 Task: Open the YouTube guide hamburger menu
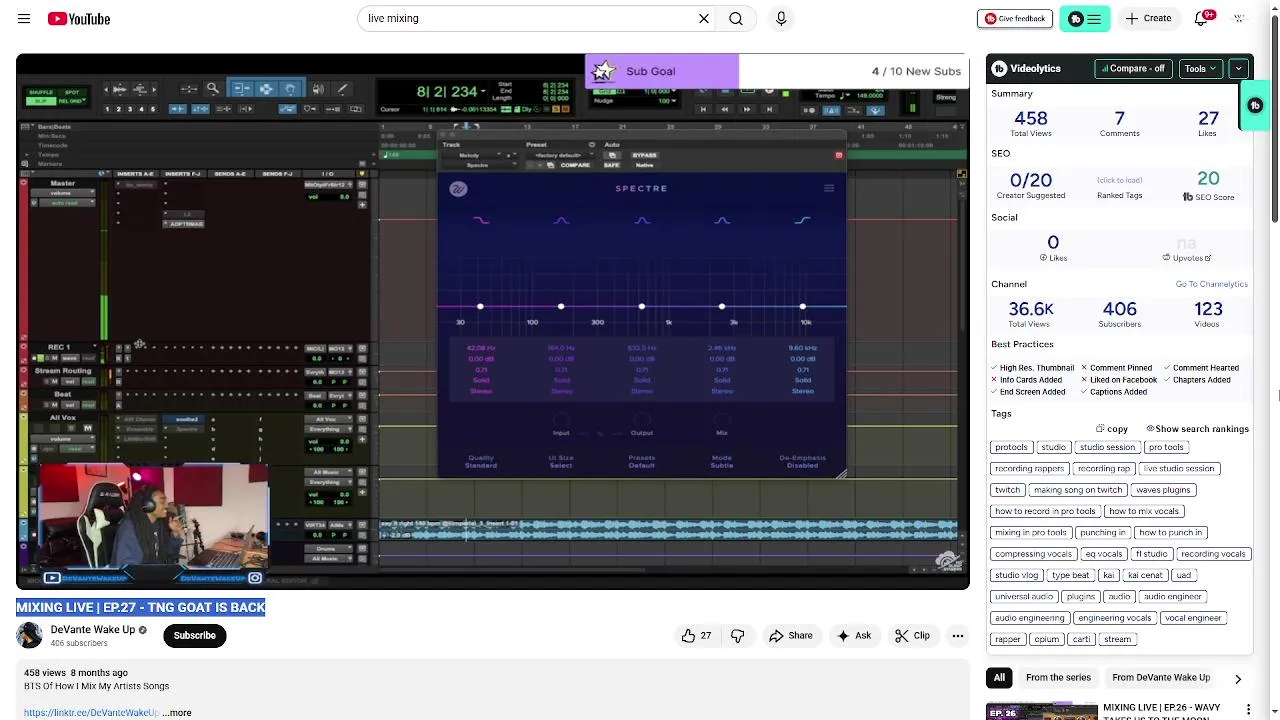pyautogui.click(x=24, y=19)
